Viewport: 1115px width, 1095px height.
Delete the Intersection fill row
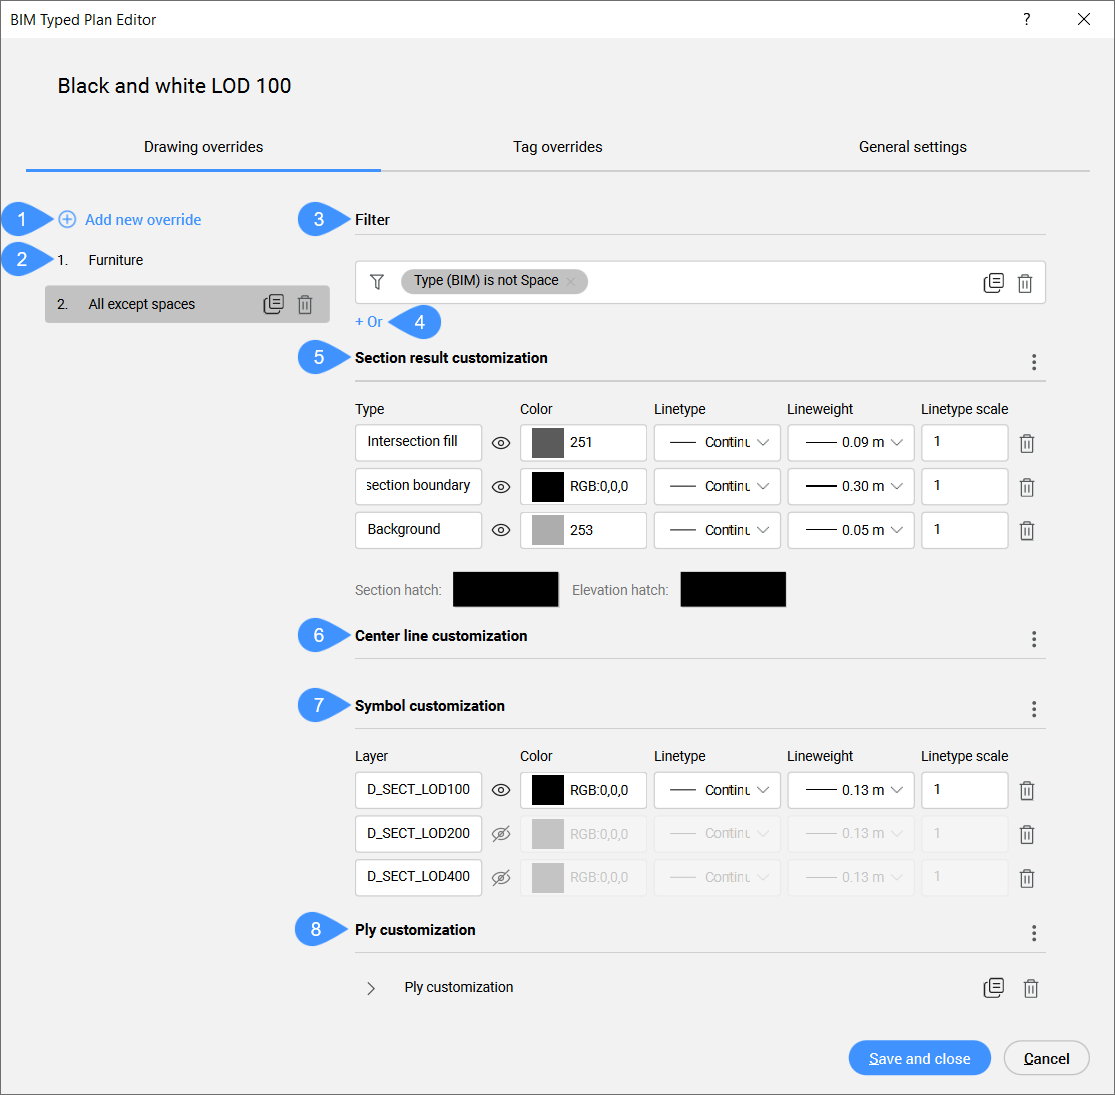pos(1026,443)
